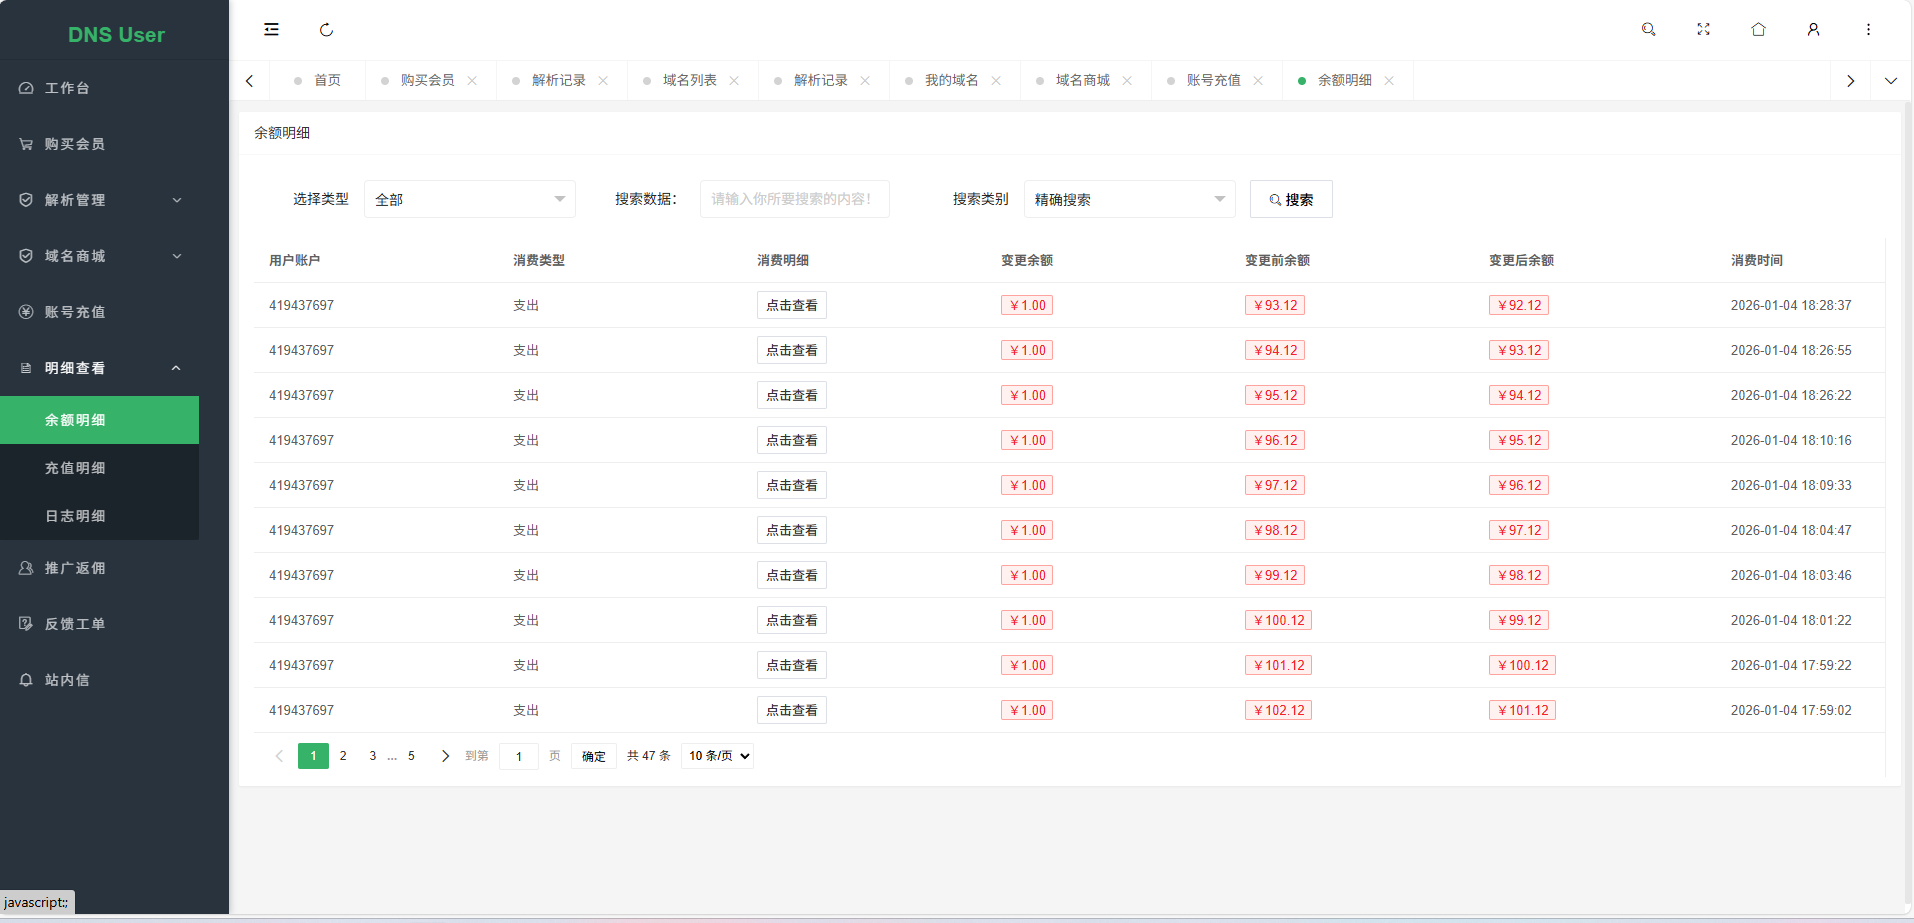1914x923 pixels.
Task: Open 充值明细 in the sidebar
Action: (75, 468)
